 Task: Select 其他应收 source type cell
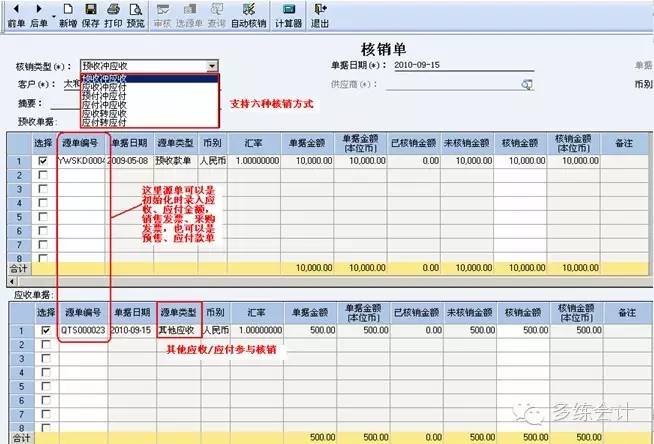pos(178,330)
